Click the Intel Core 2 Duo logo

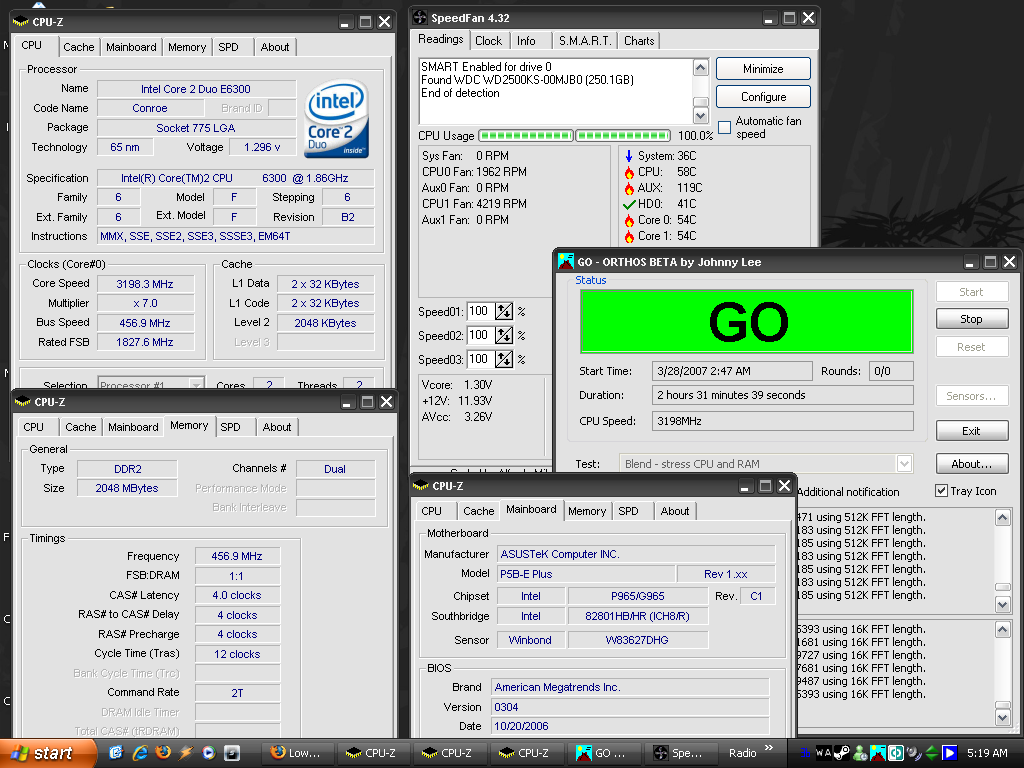coord(336,120)
